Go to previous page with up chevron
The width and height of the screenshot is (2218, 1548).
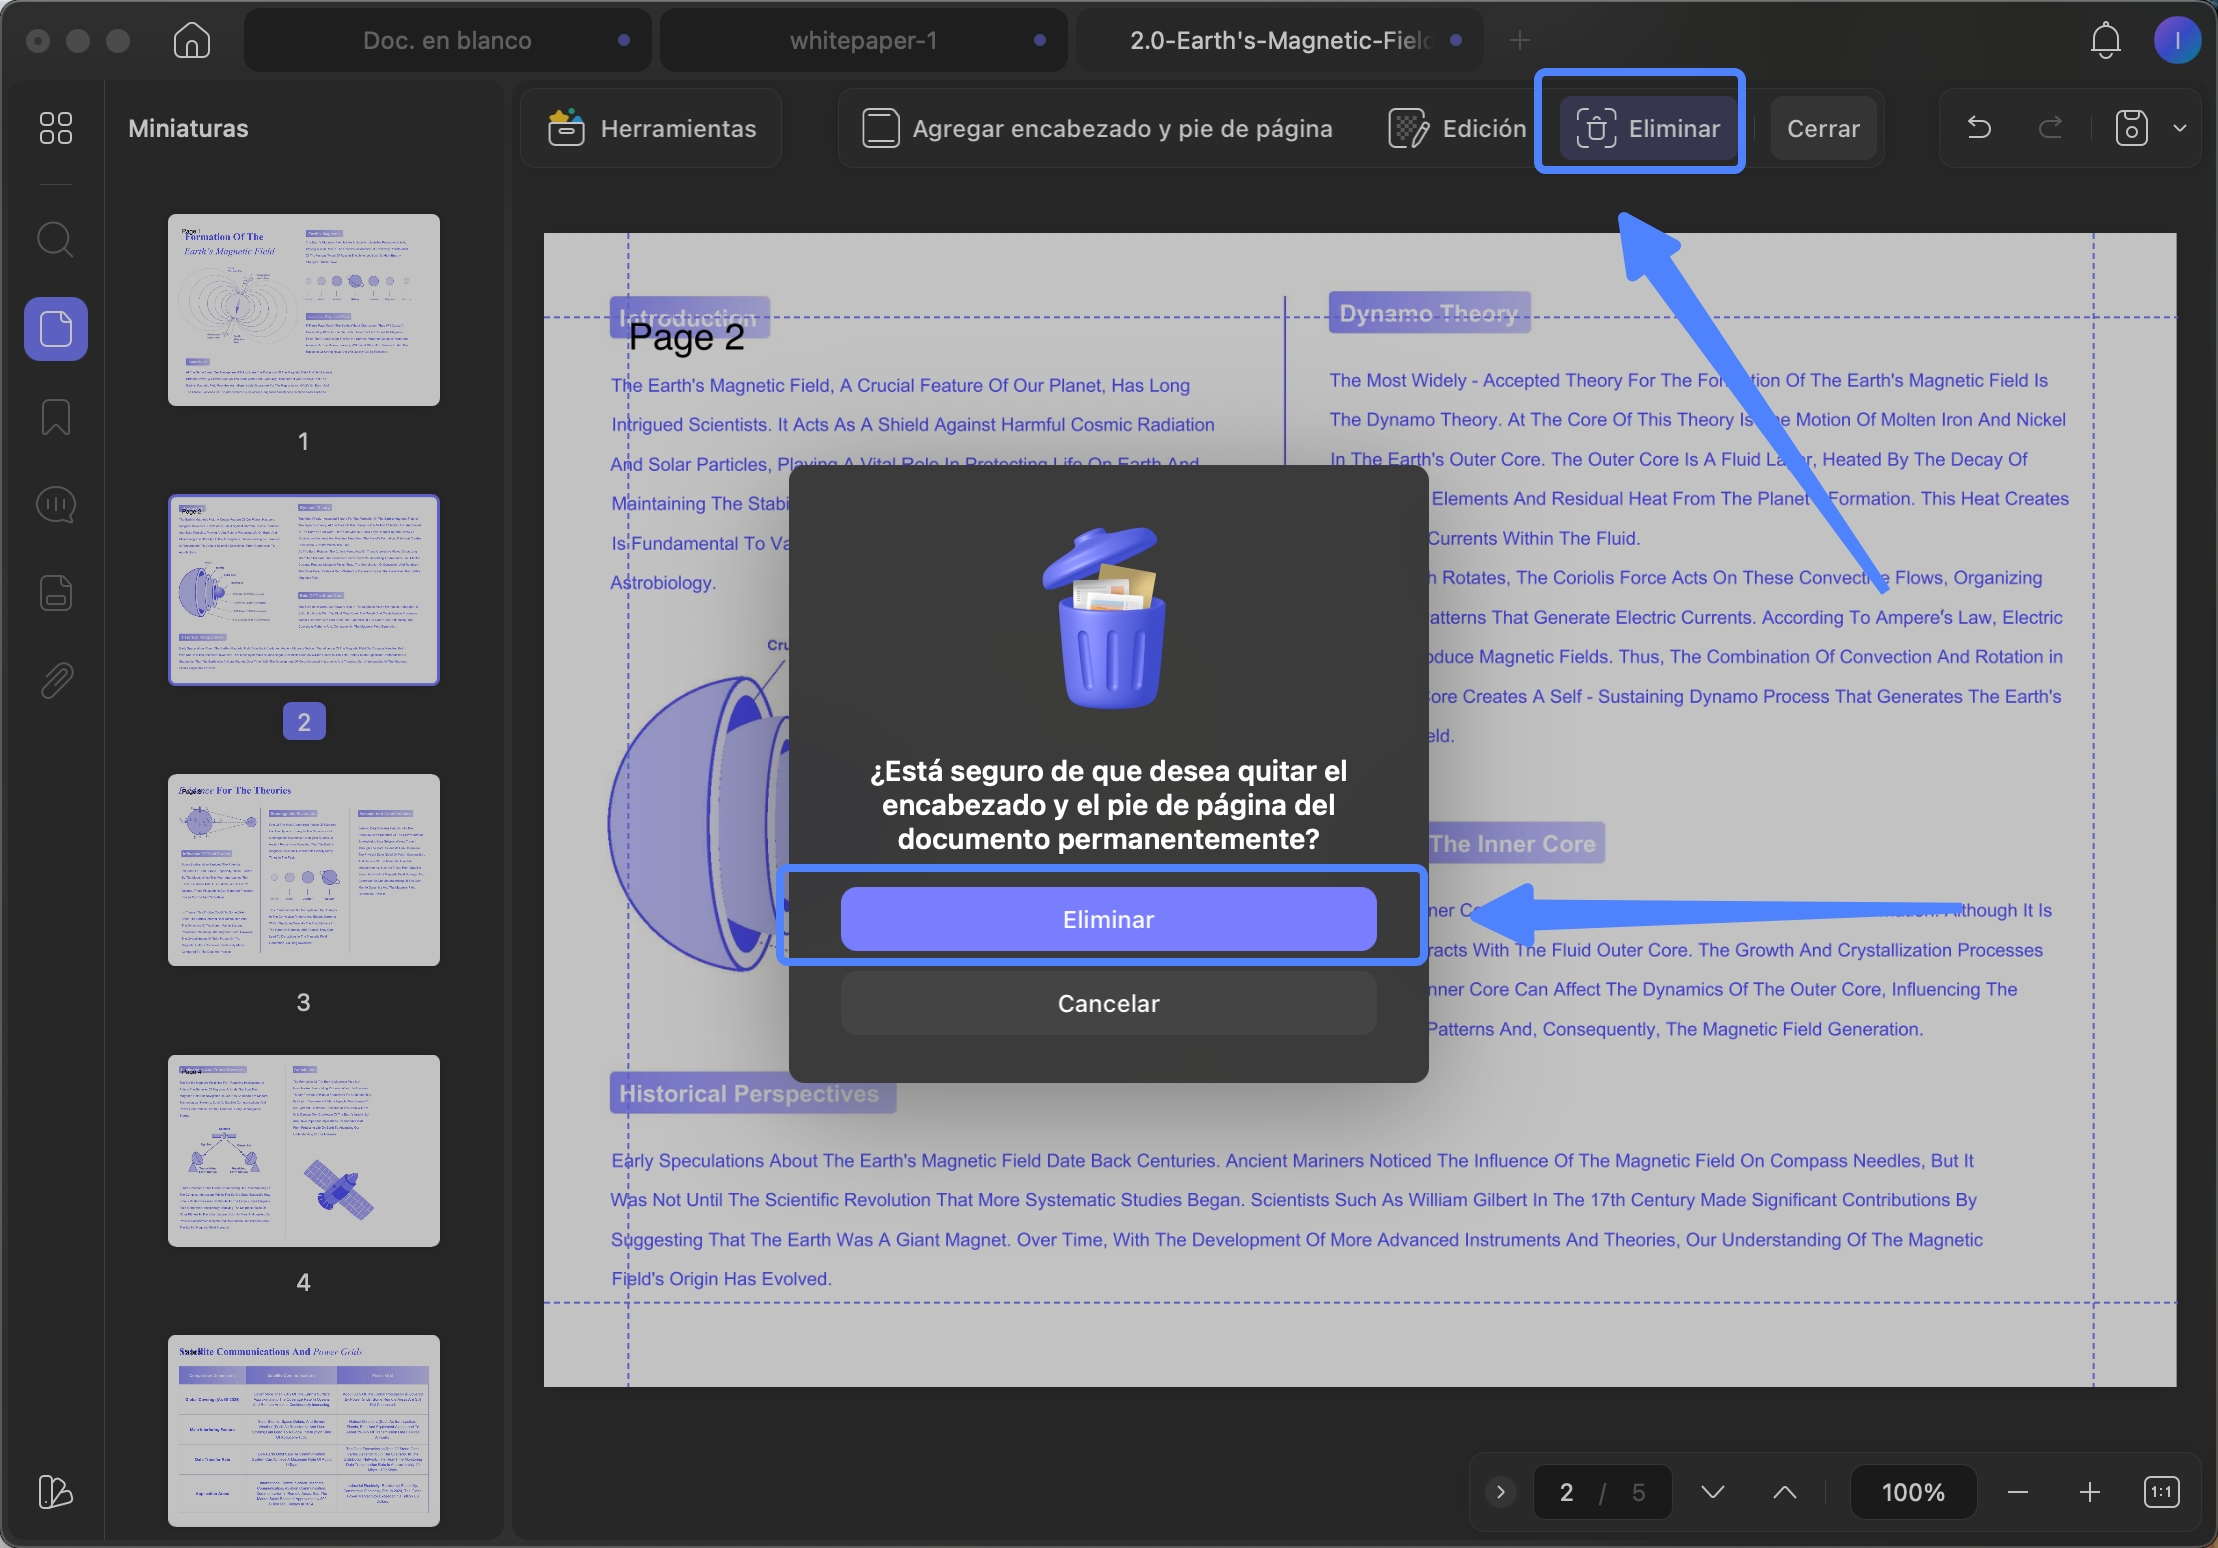pos(1785,1492)
